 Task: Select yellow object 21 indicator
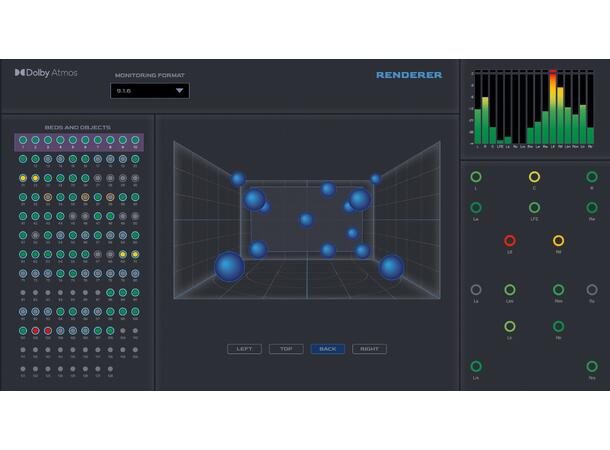tap(23, 178)
